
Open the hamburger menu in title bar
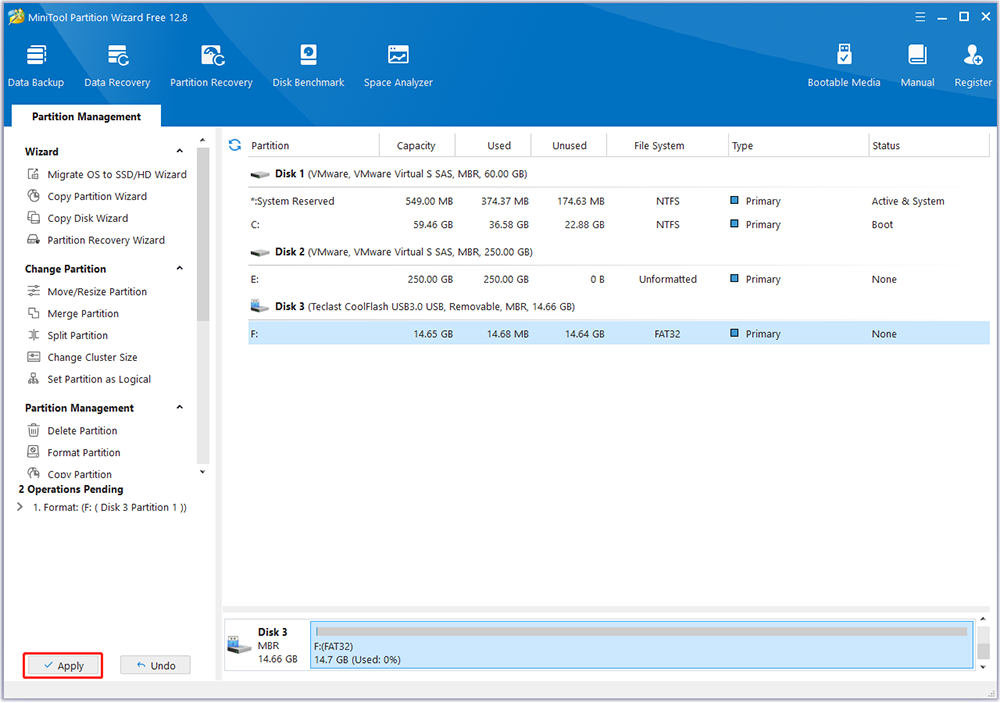click(x=920, y=17)
